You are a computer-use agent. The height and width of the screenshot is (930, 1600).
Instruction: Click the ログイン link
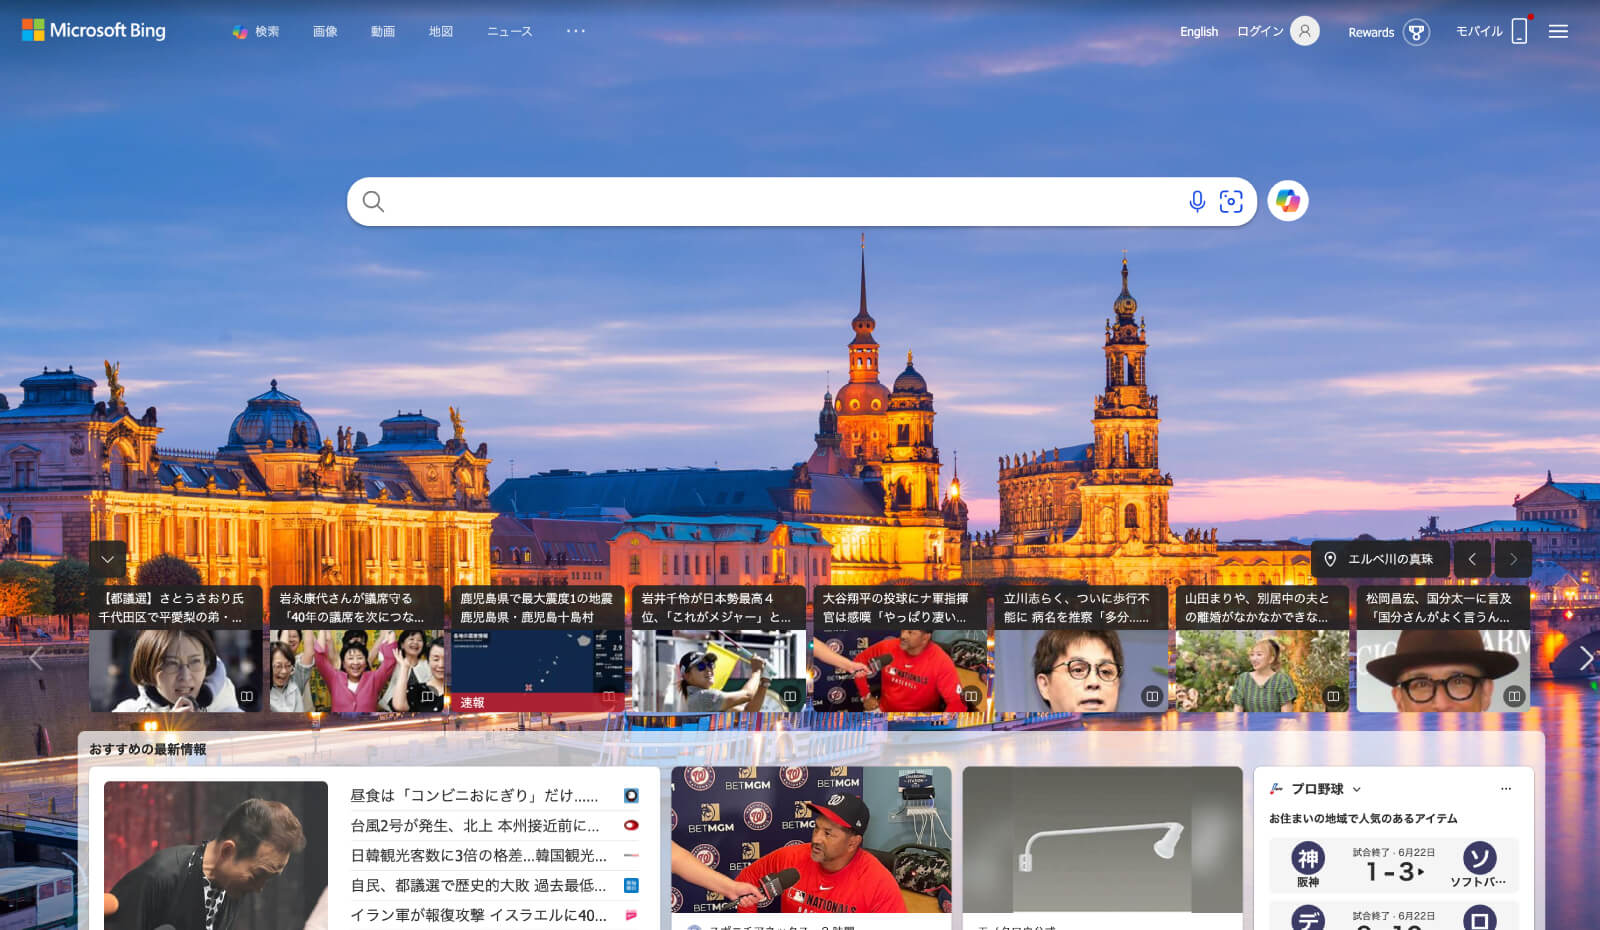pyautogui.click(x=1260, y=32)
